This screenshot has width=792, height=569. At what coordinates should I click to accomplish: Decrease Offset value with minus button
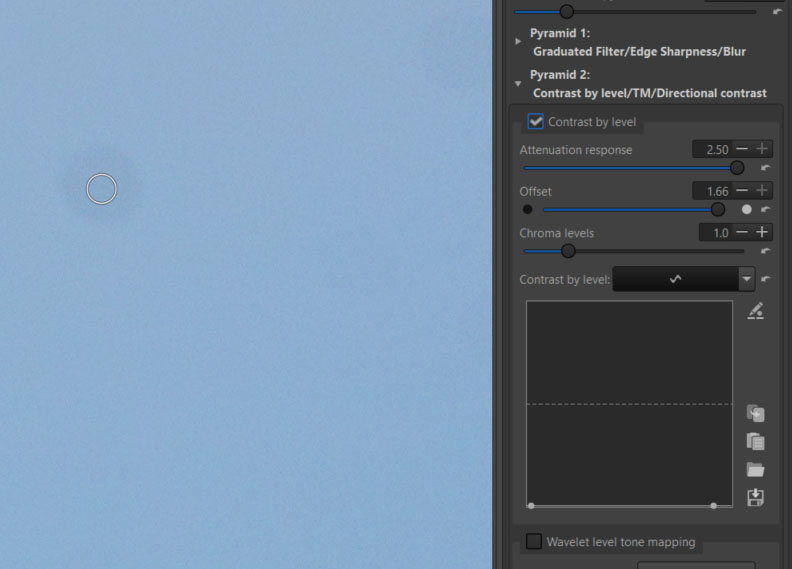[742, 191]
